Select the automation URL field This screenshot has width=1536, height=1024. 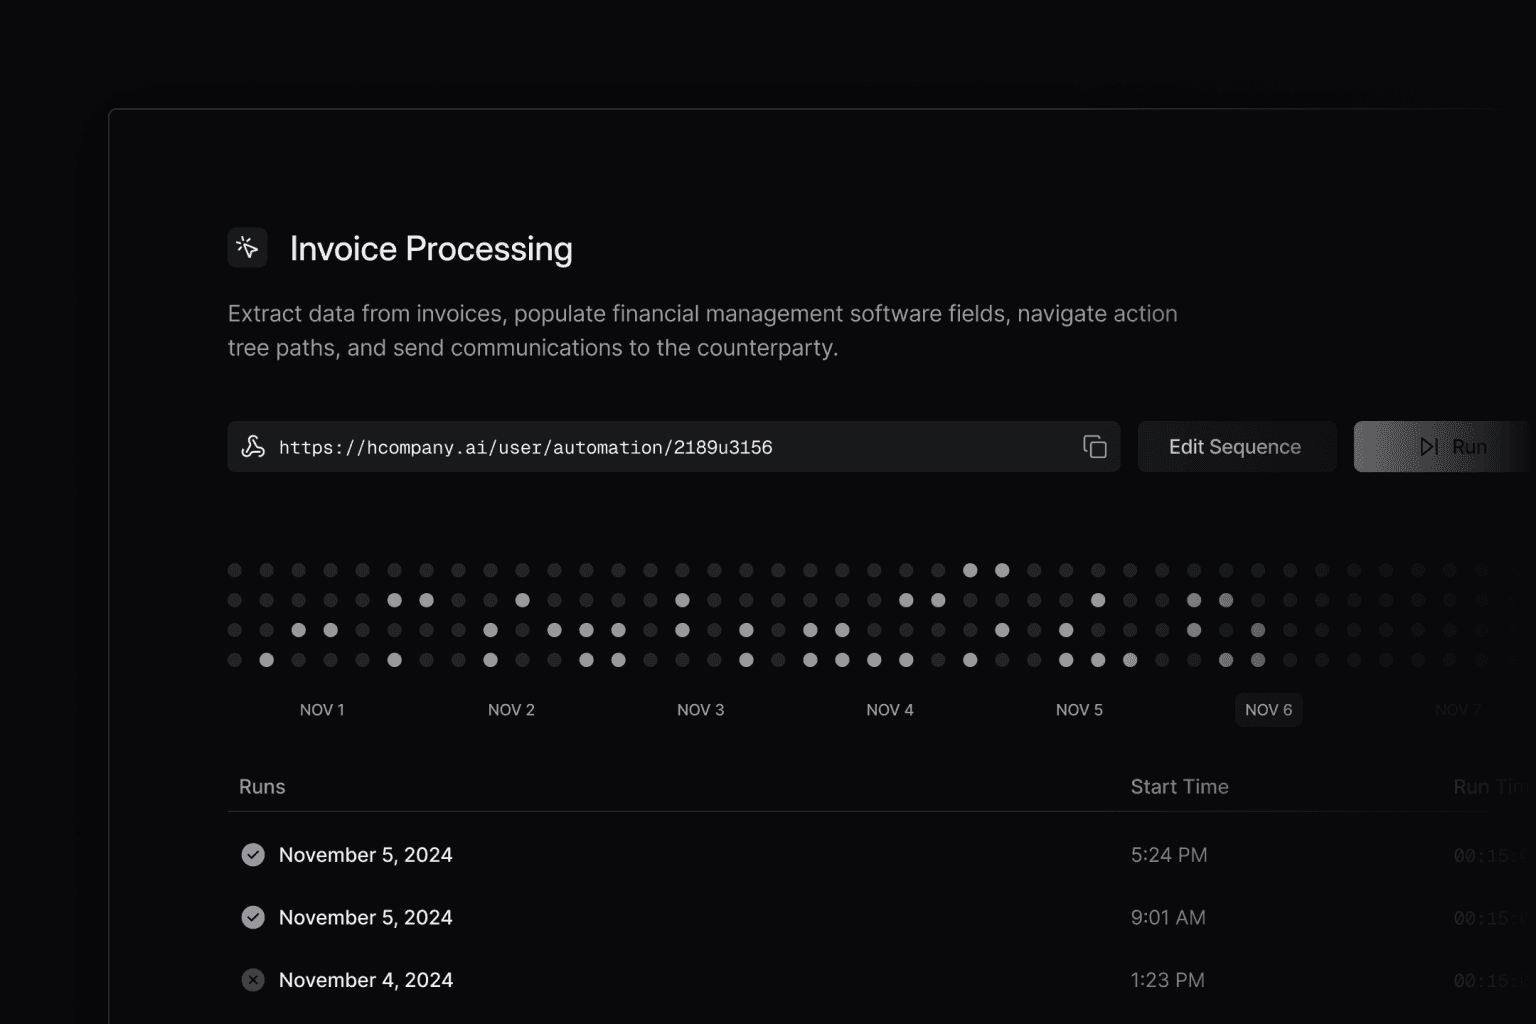pyautogui.click(x=674, y=447)
